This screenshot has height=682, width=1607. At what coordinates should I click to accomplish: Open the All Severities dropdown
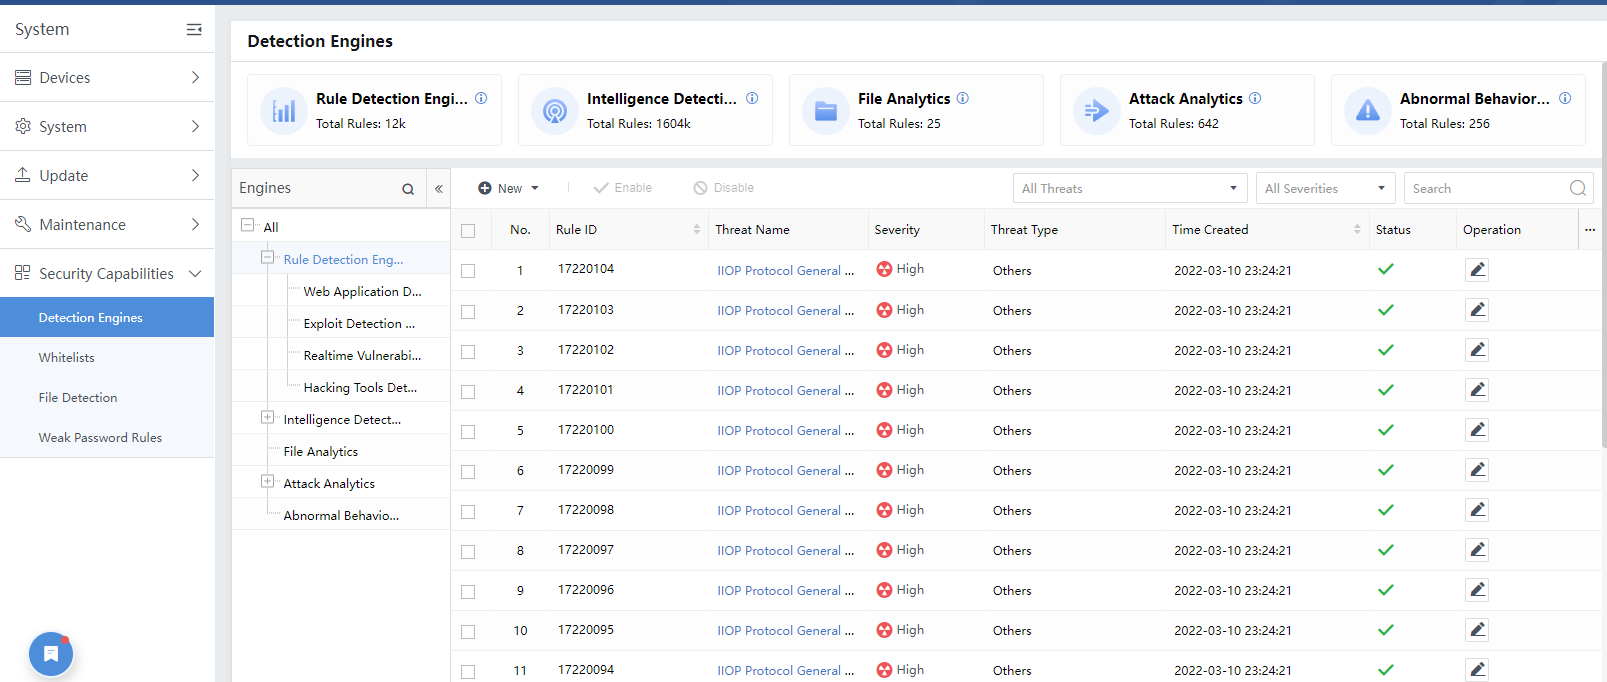tap(1324, 189)
